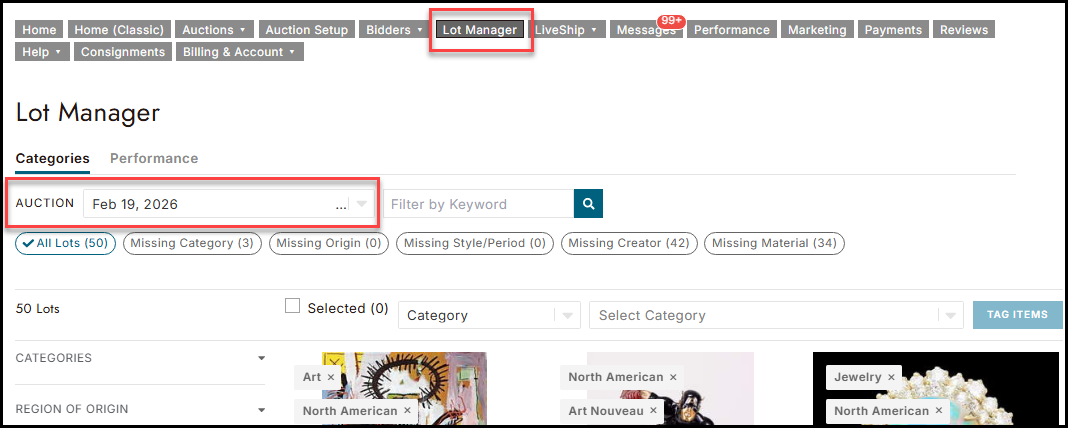Filter by Missing Category (3)
Screen dimensions: 1068x428
point(192,243)
